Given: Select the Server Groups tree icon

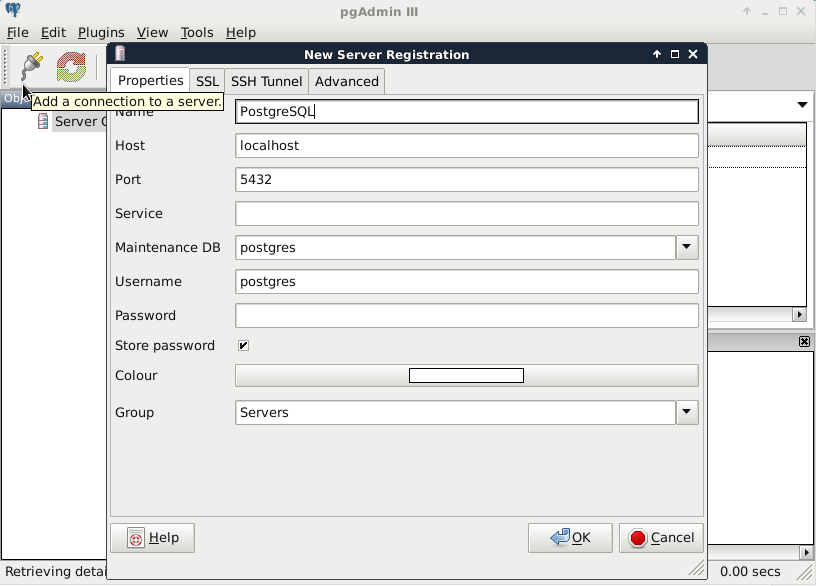Looking at the screenshot, I should pyautogui.click(x=43, y=121).
